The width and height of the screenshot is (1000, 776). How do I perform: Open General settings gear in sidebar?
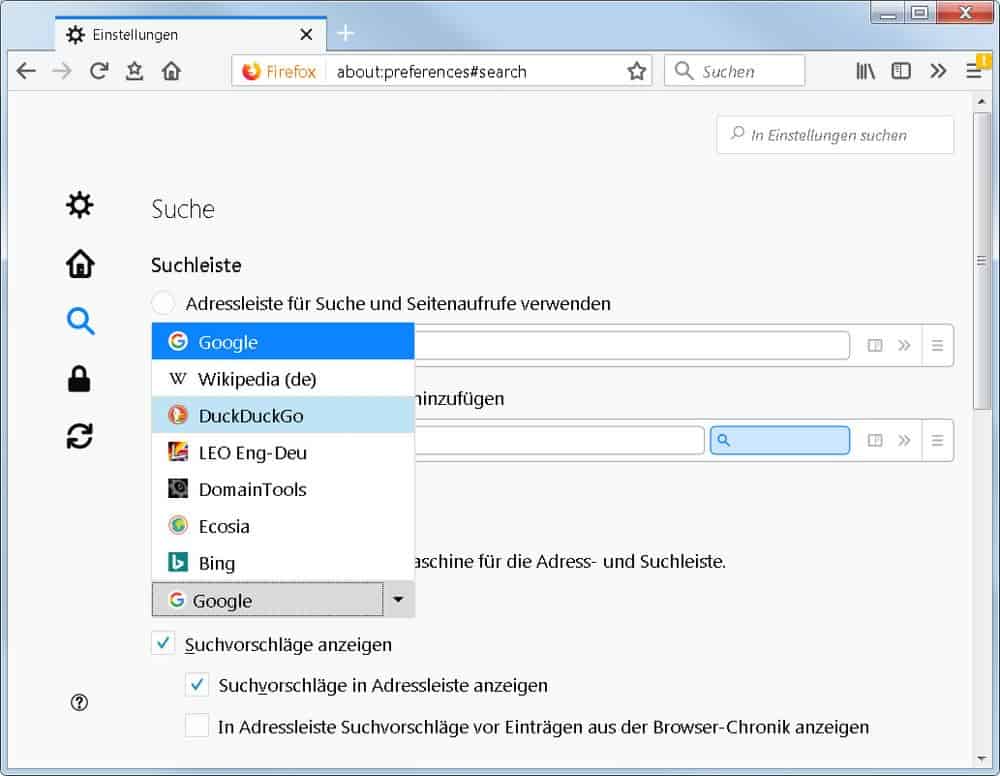[x=79, y=206]
